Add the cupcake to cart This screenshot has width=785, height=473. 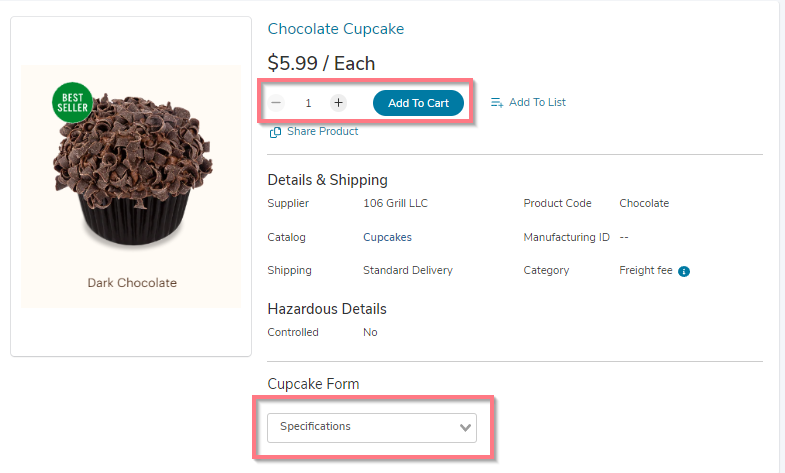point(419,103)
